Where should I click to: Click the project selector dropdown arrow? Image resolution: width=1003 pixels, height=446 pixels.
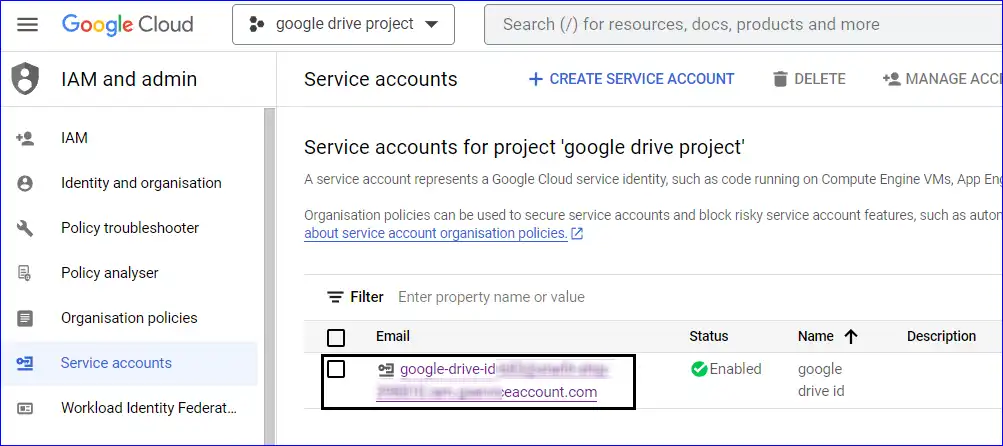pos(432,24)
